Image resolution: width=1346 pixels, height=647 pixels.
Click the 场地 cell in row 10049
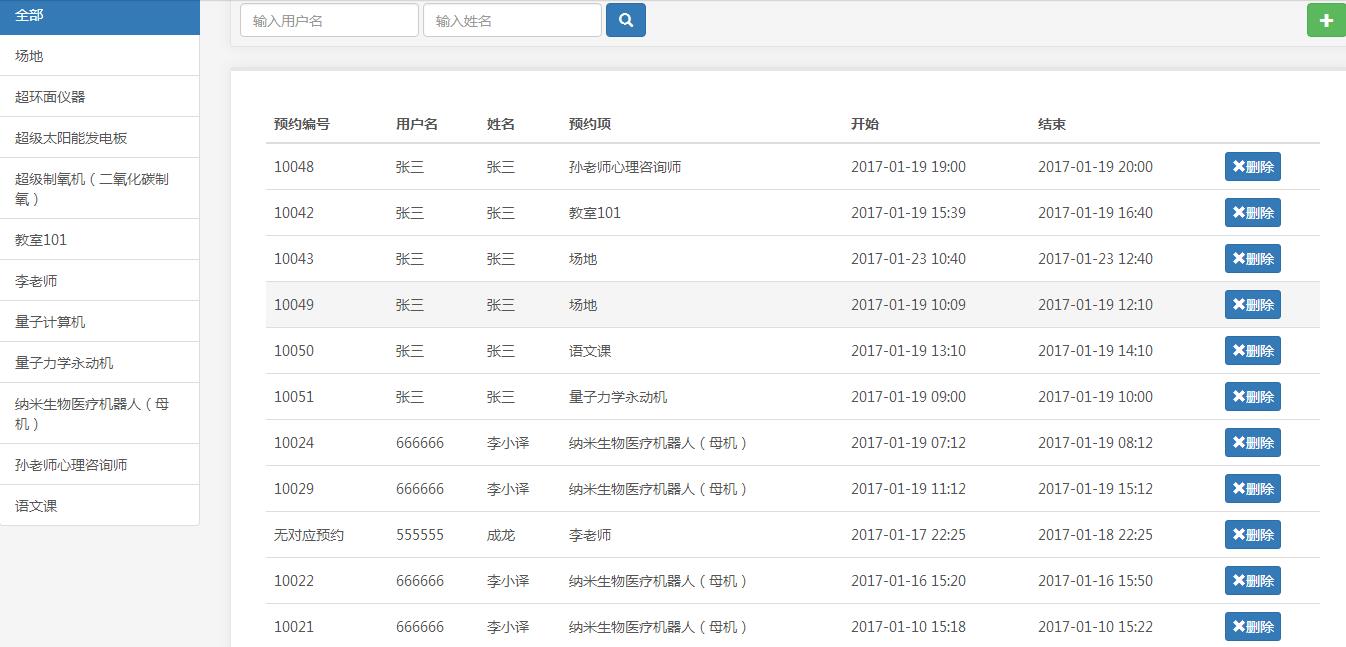[583, 305]
